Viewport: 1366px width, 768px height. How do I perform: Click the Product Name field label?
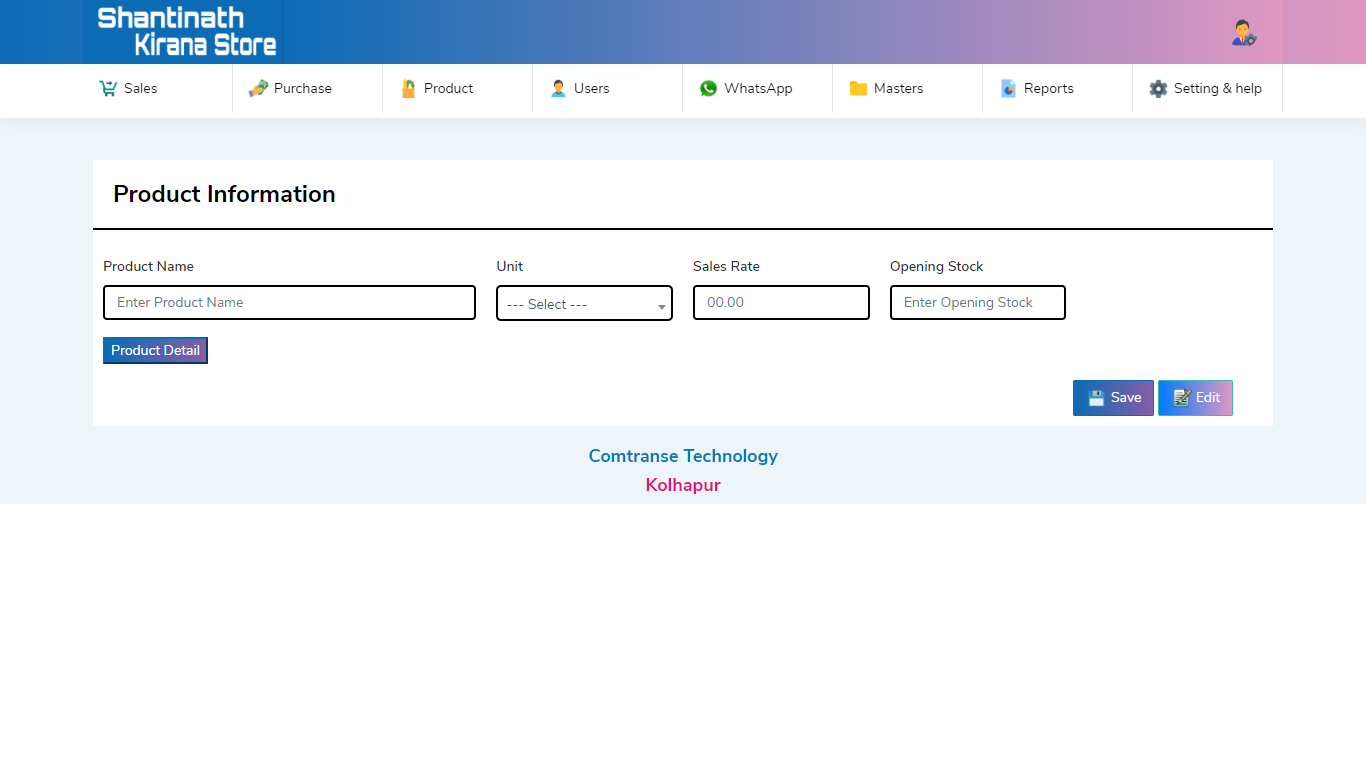(148, 266)
